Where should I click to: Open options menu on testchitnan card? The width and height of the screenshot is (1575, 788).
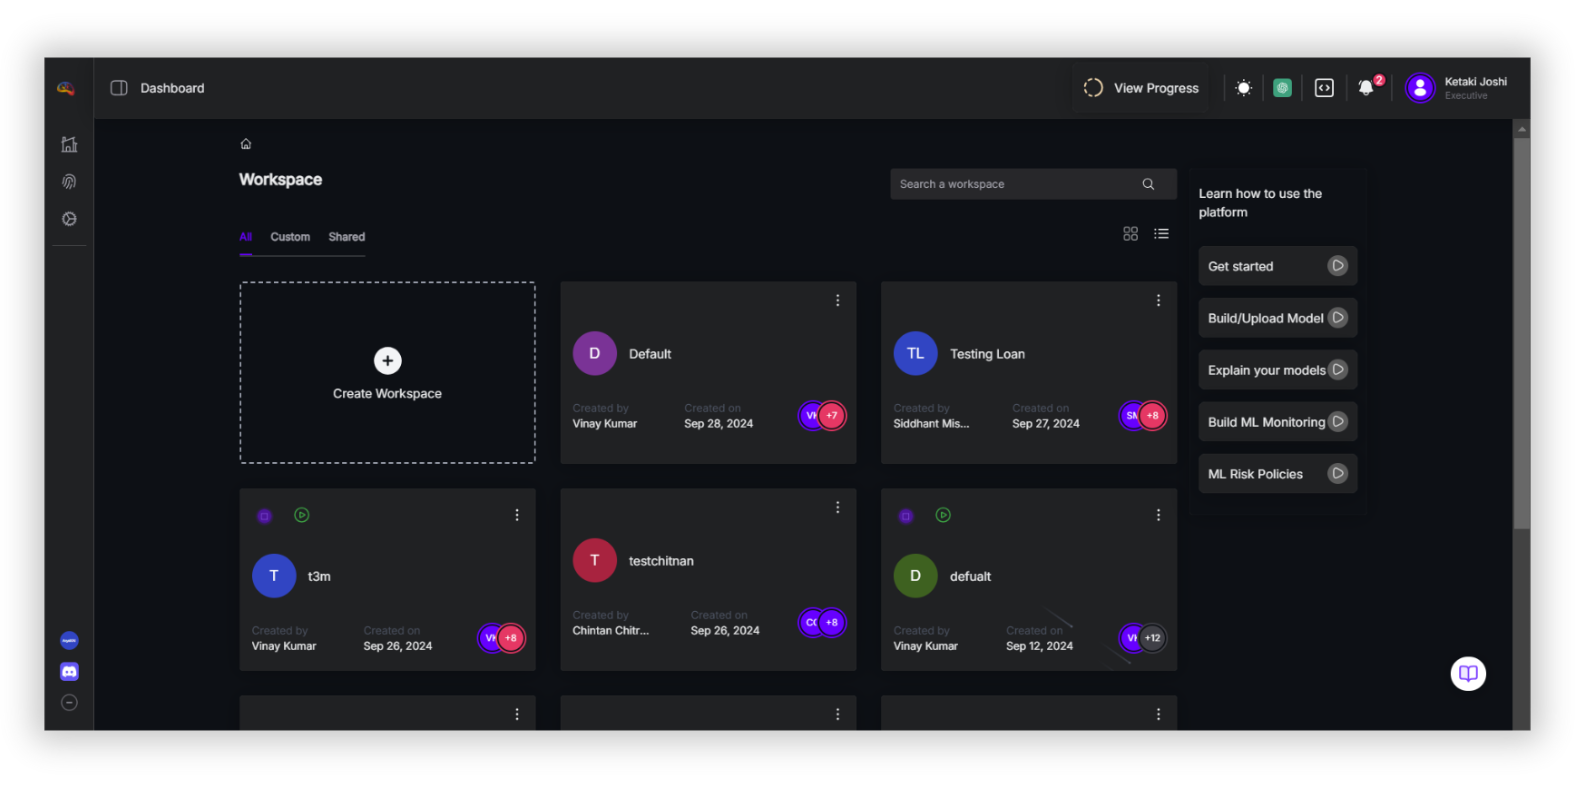tap(837, 507)
